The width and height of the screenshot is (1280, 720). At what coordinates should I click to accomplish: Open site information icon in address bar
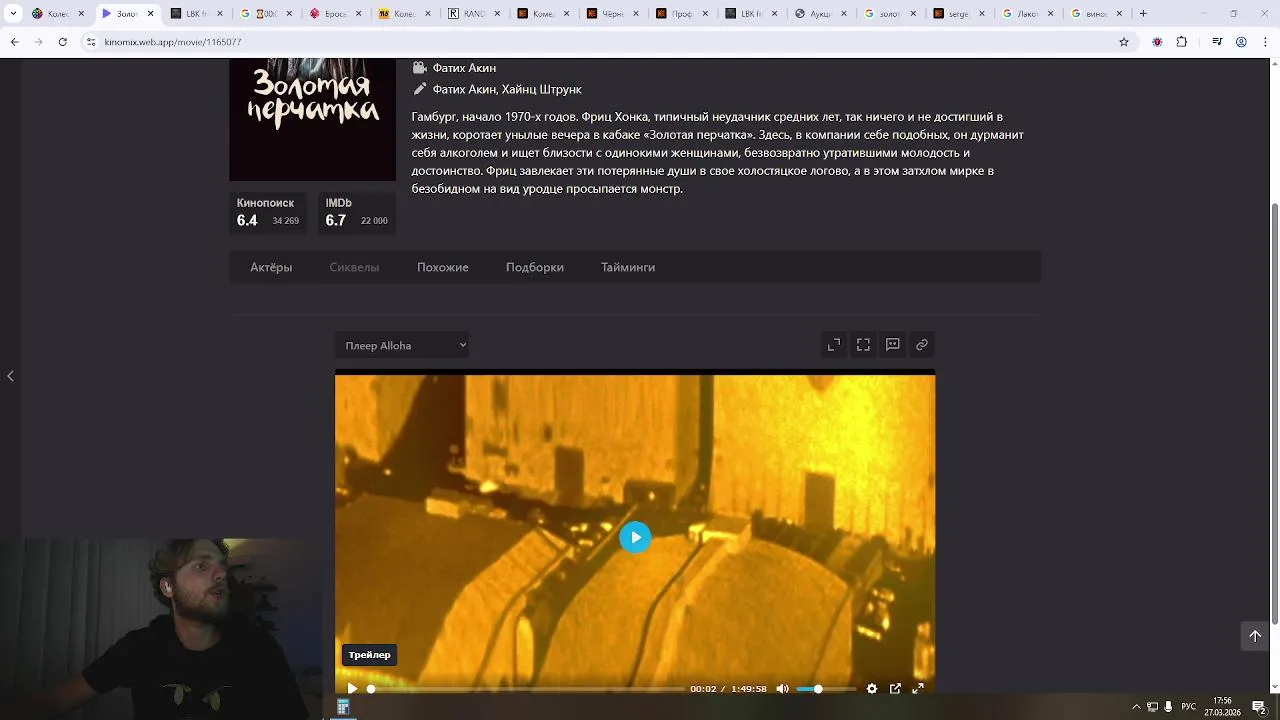pos(91,42)
